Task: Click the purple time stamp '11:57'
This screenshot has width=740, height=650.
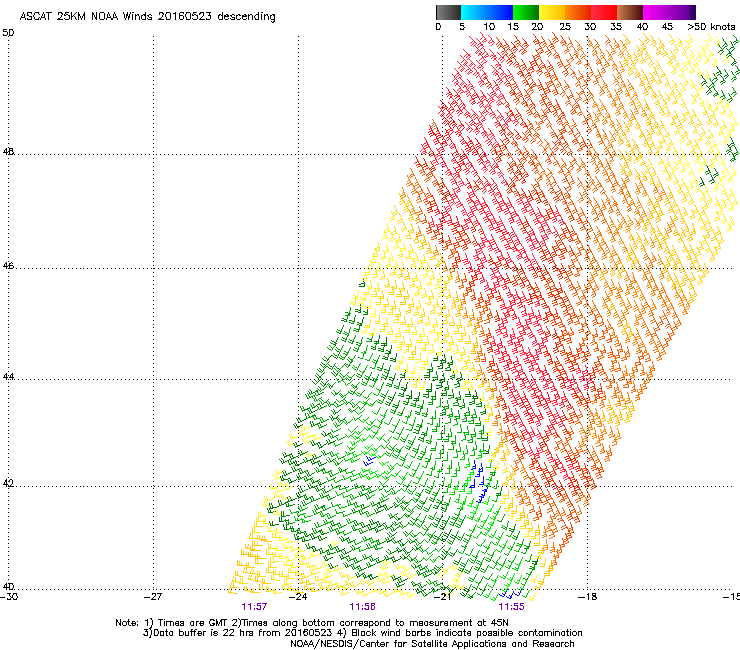Action: [x=254, y=607]
